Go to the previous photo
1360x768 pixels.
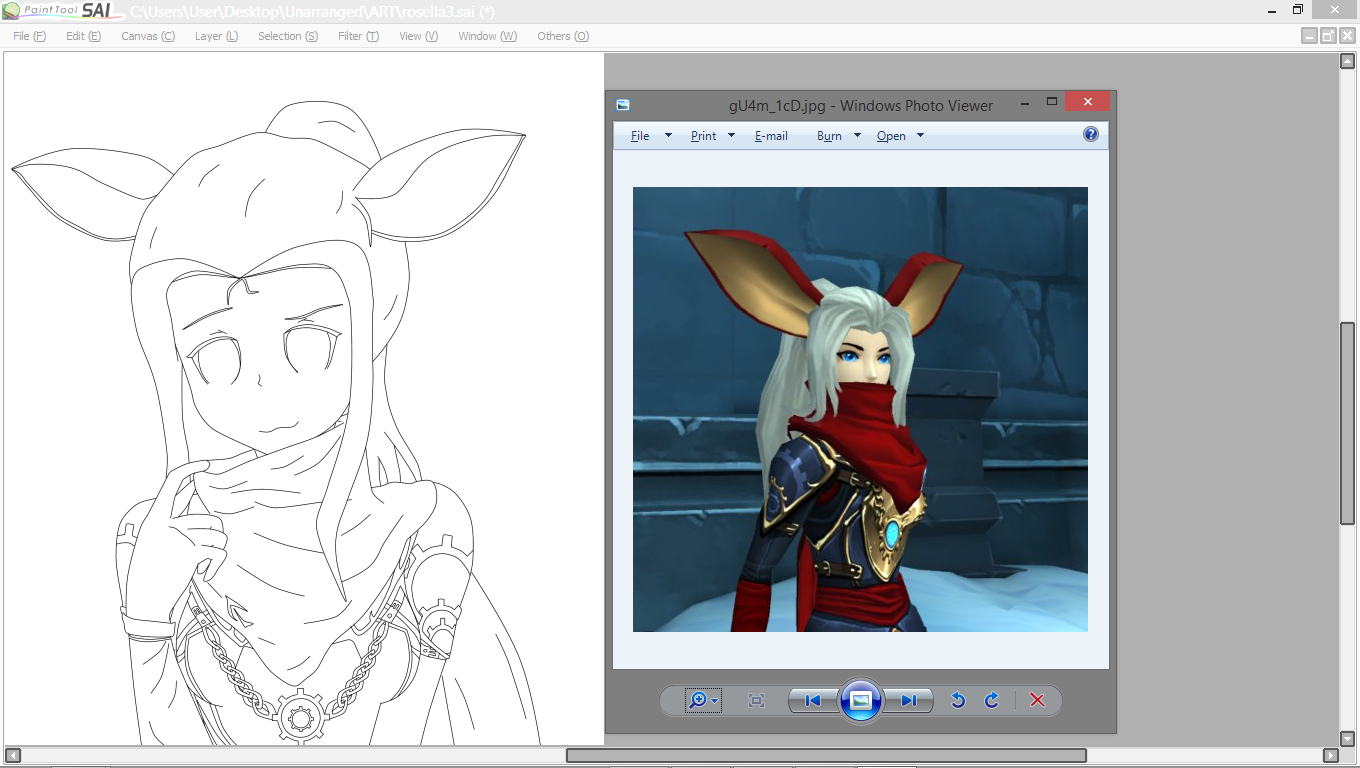tap(813, 700)
